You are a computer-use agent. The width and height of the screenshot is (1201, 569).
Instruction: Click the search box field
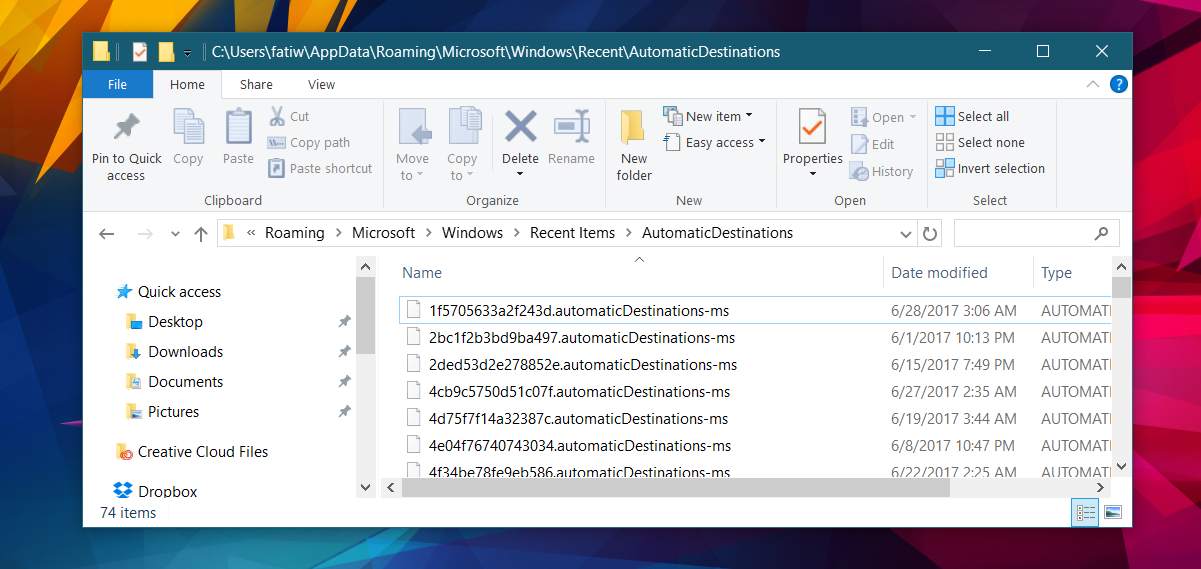(1036, 233)
